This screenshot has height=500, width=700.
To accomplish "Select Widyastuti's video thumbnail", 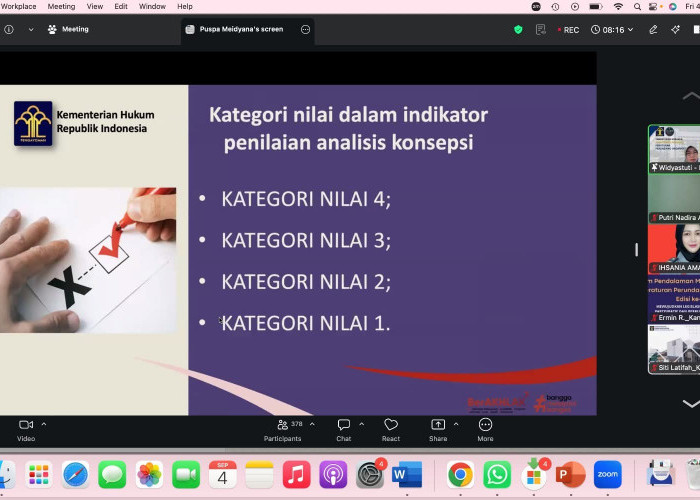I will [674, 149].
